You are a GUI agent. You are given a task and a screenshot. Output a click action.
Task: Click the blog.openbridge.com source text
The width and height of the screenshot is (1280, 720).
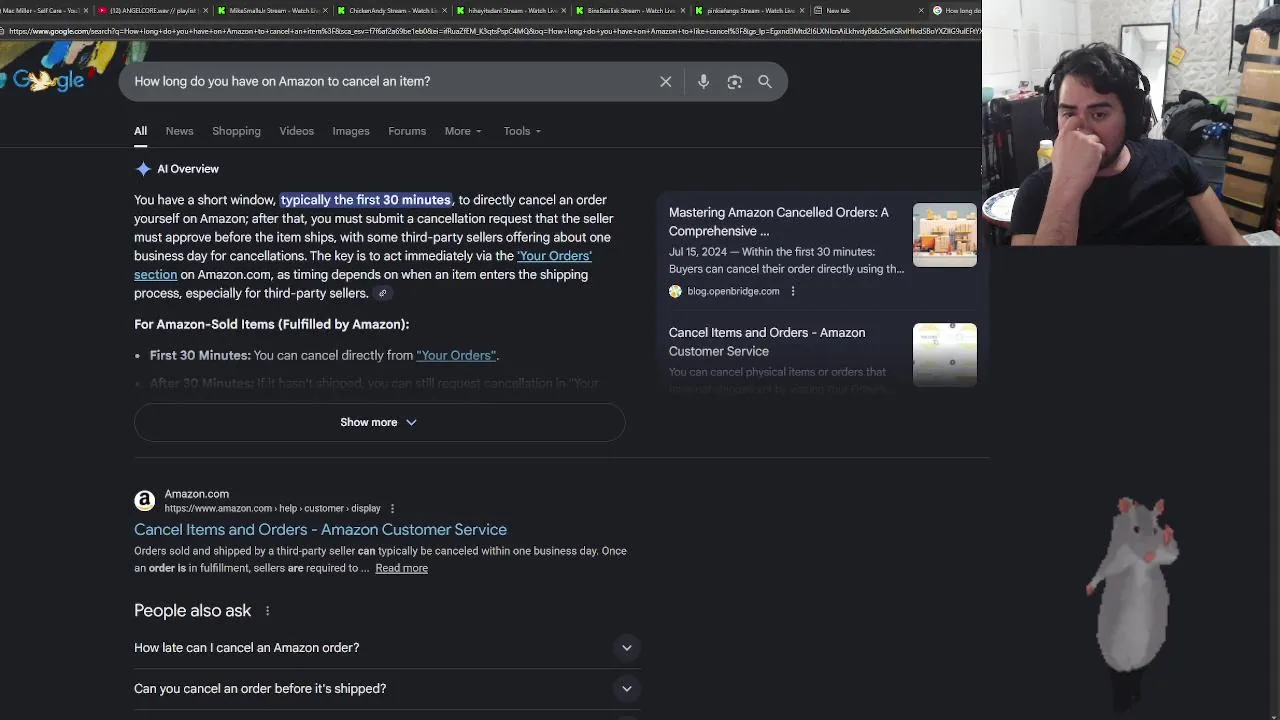click(x=733, y=292)
